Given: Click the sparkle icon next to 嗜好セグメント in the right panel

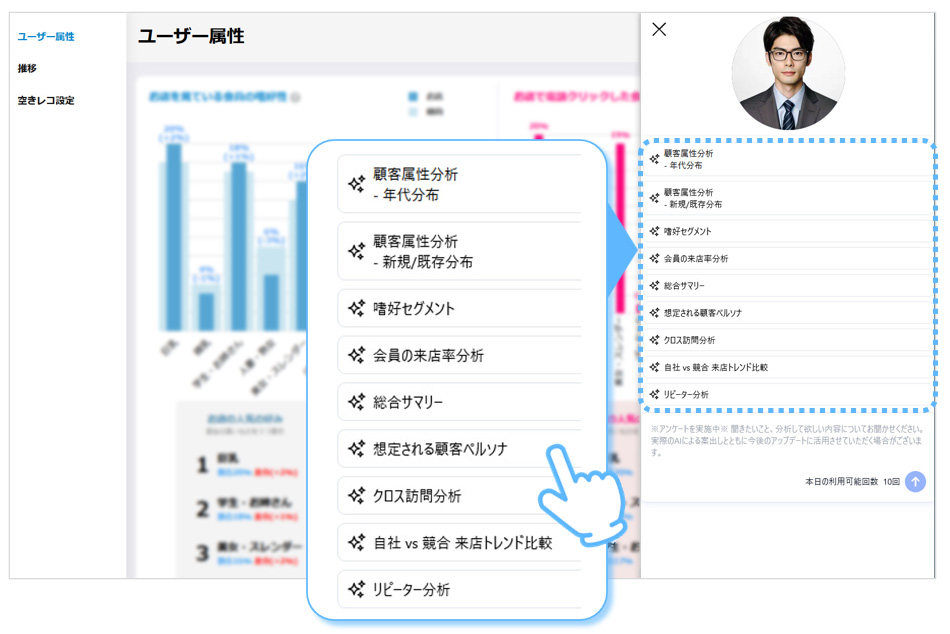Looking at the screenshot, I should pos(654,231).
